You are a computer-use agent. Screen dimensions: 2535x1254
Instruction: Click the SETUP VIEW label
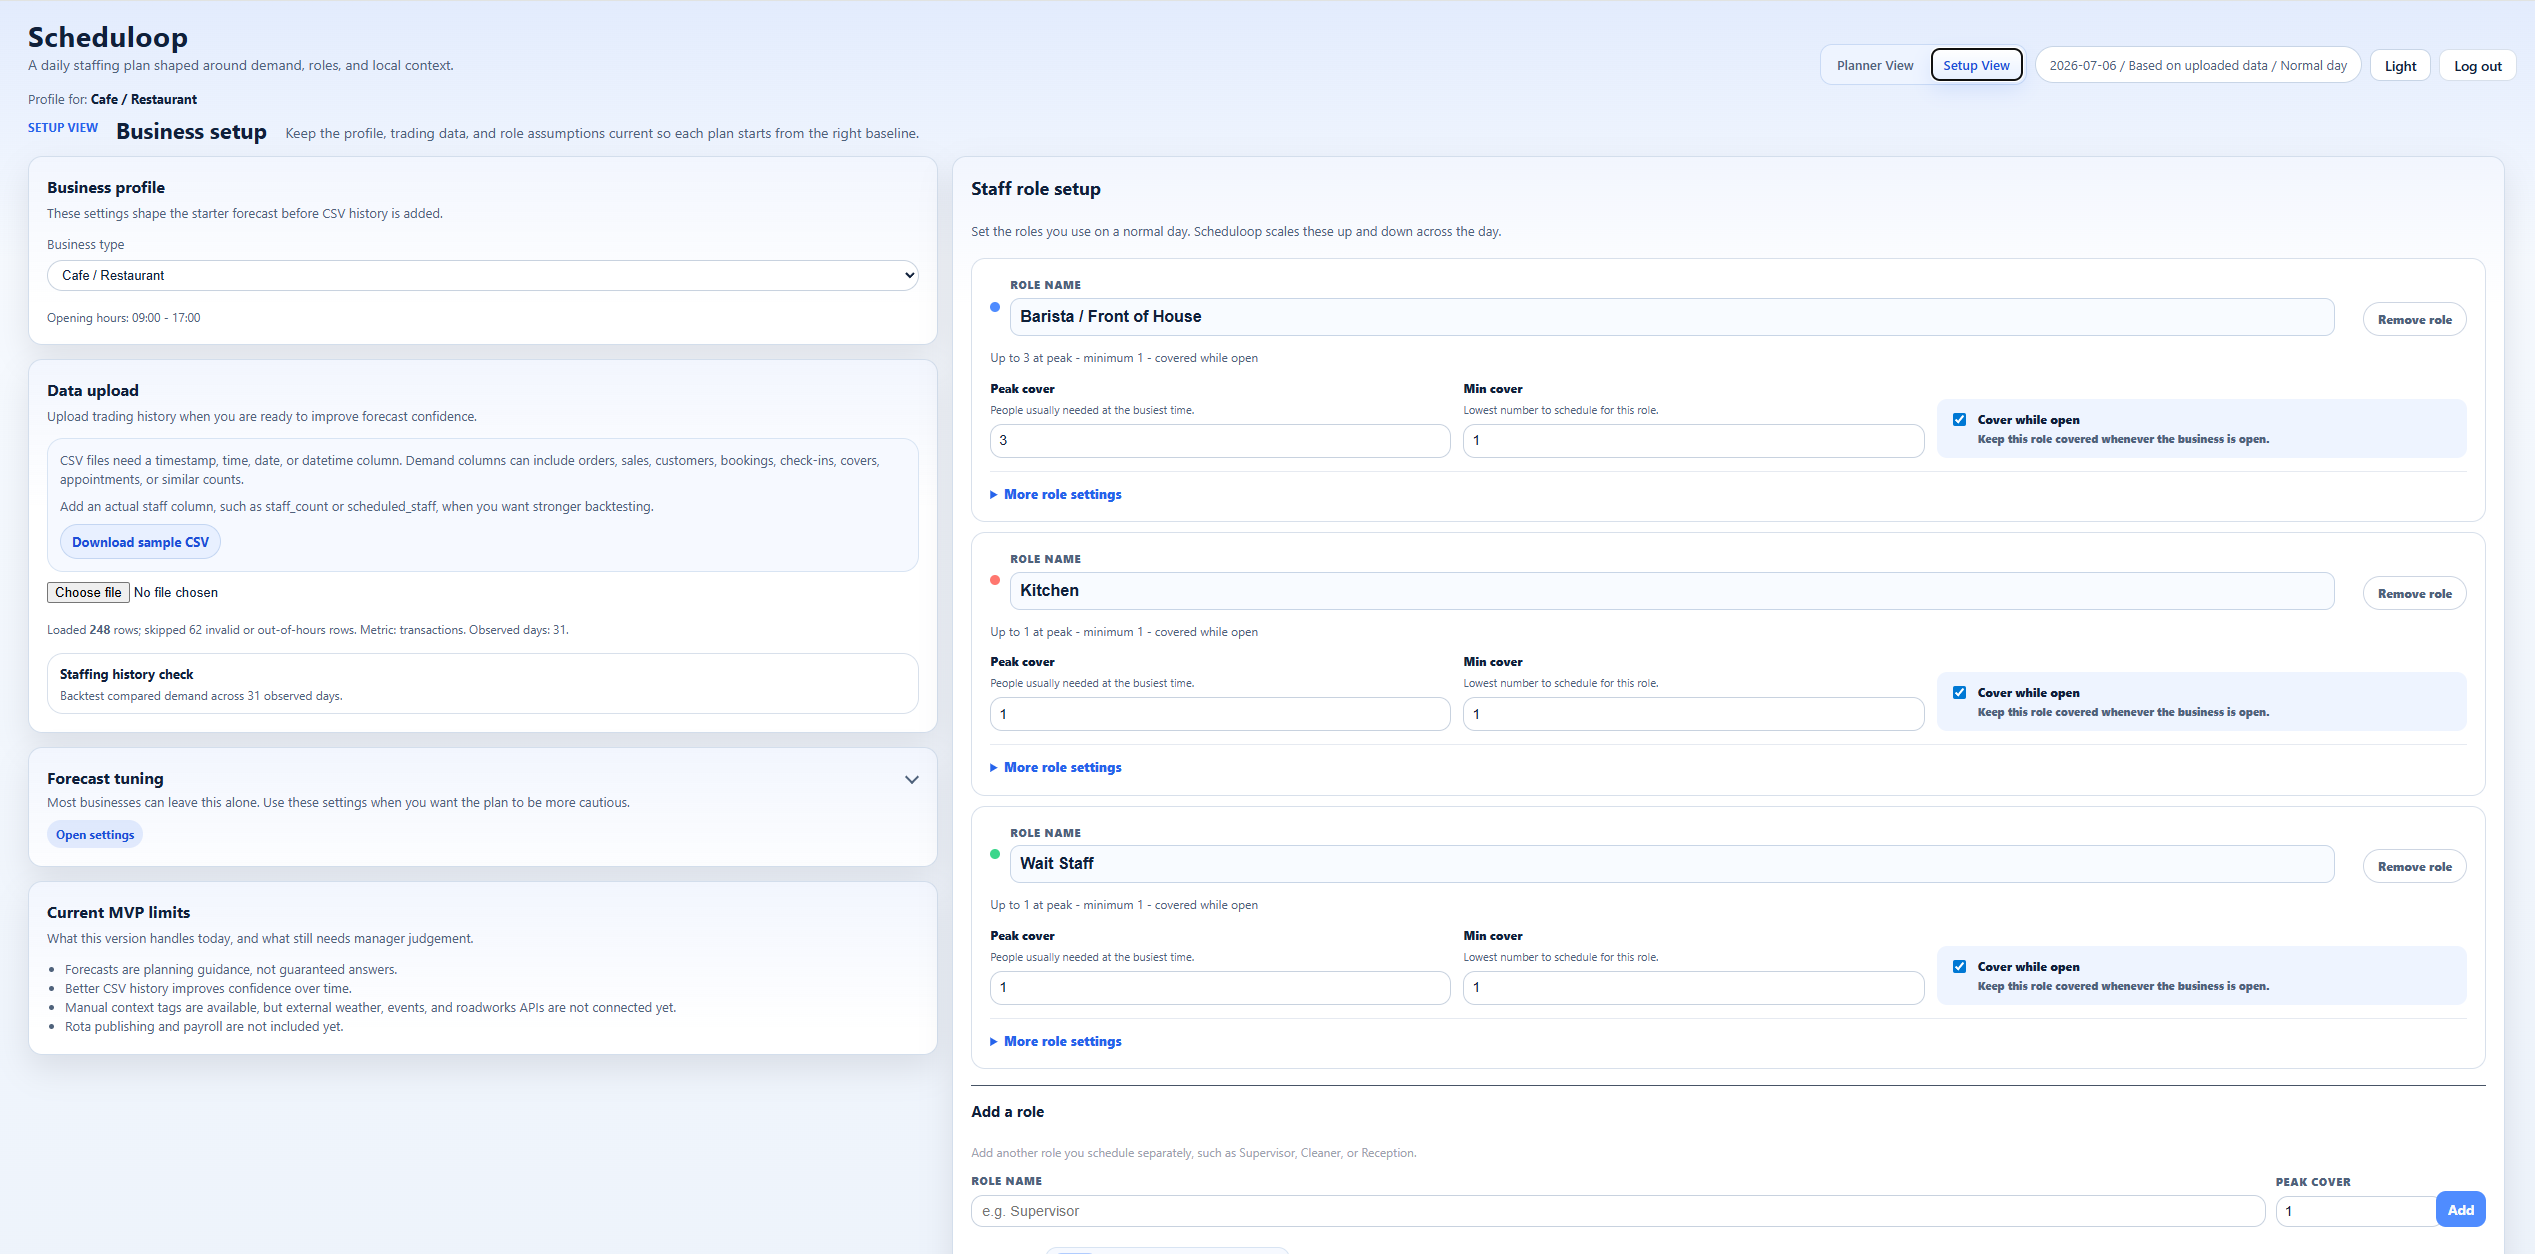click(x=63, y=128)
